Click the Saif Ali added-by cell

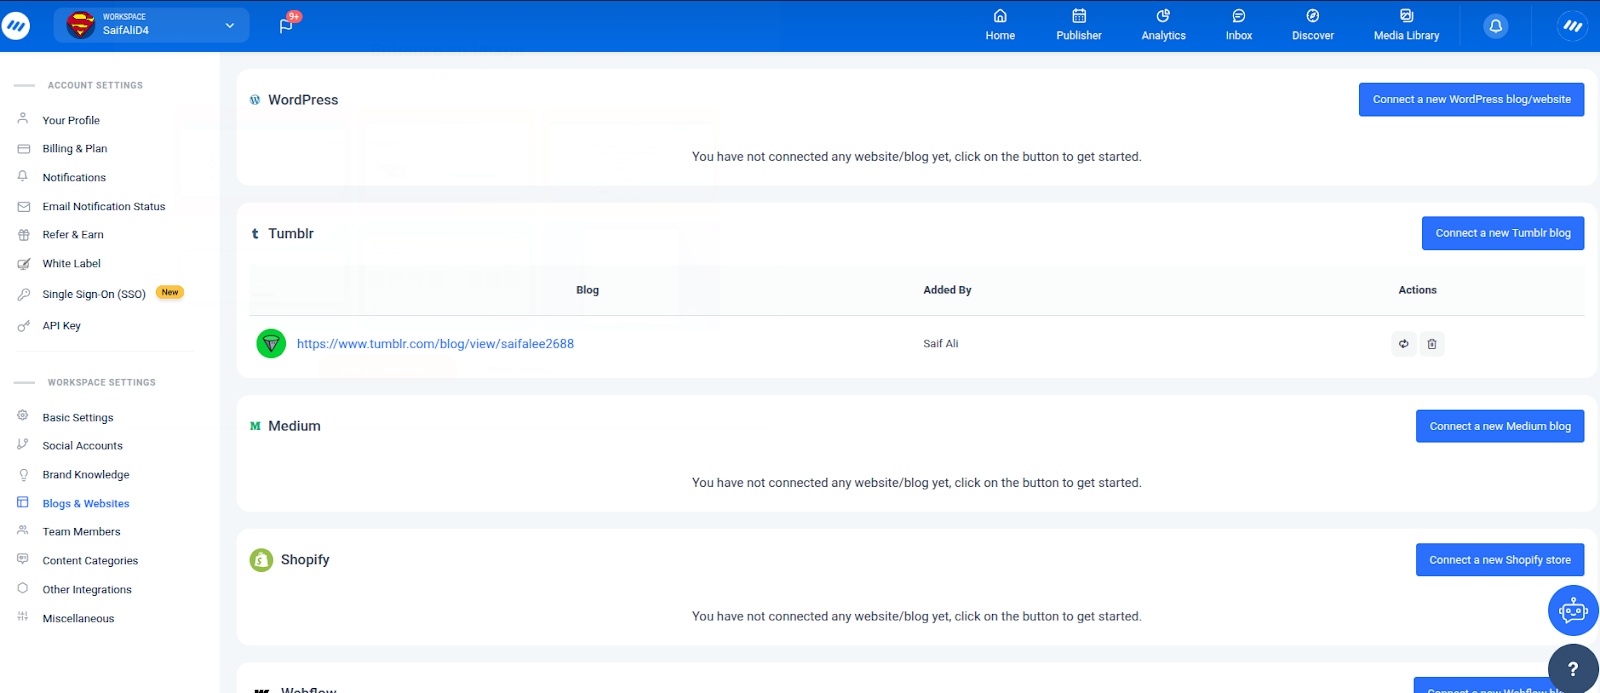(x=940, y=343)
